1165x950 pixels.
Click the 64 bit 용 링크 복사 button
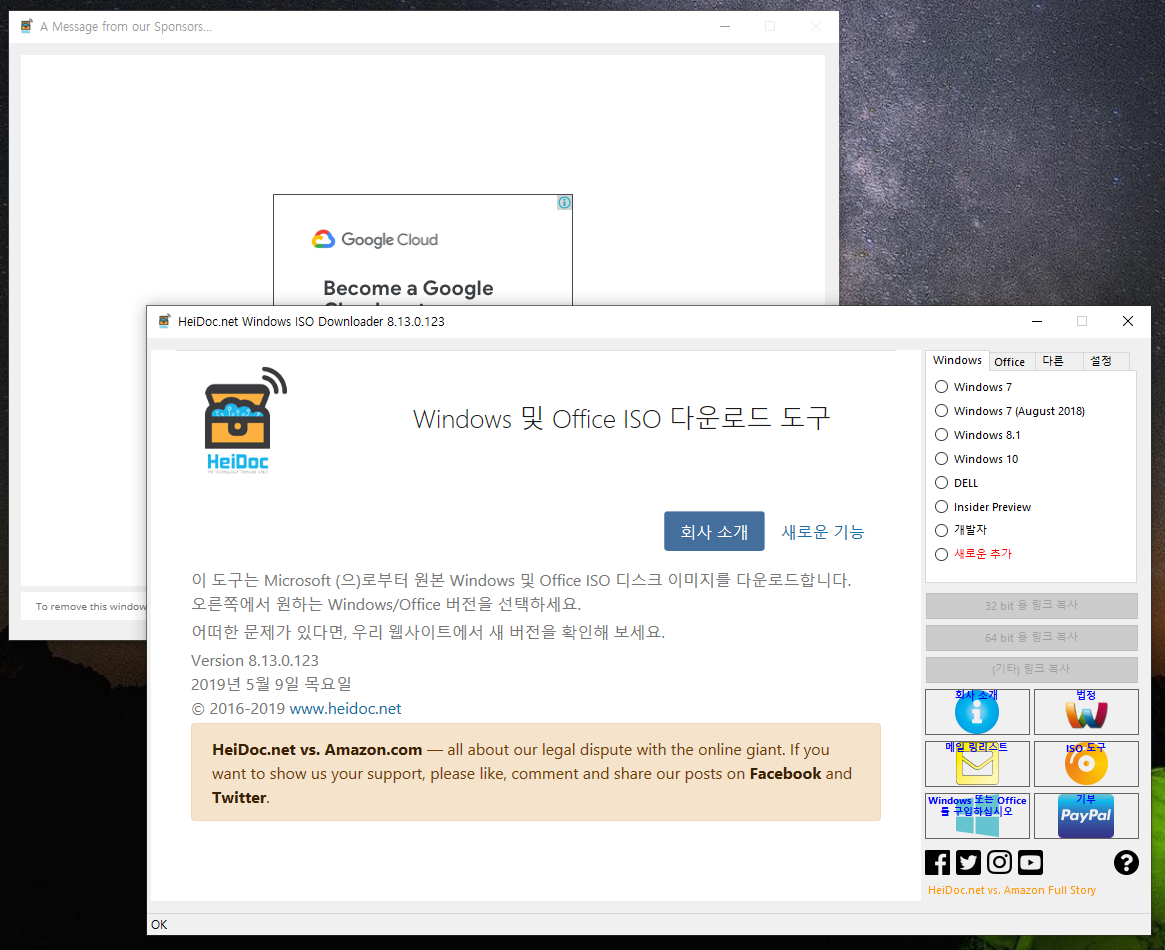(1031, 637)
